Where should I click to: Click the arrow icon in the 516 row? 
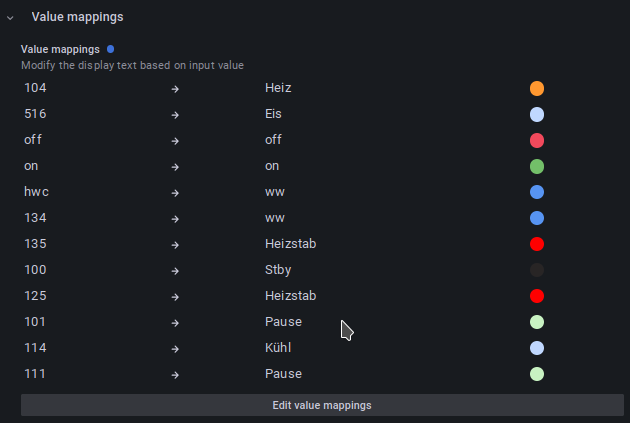pyautogui.click(x=175, y=115)
